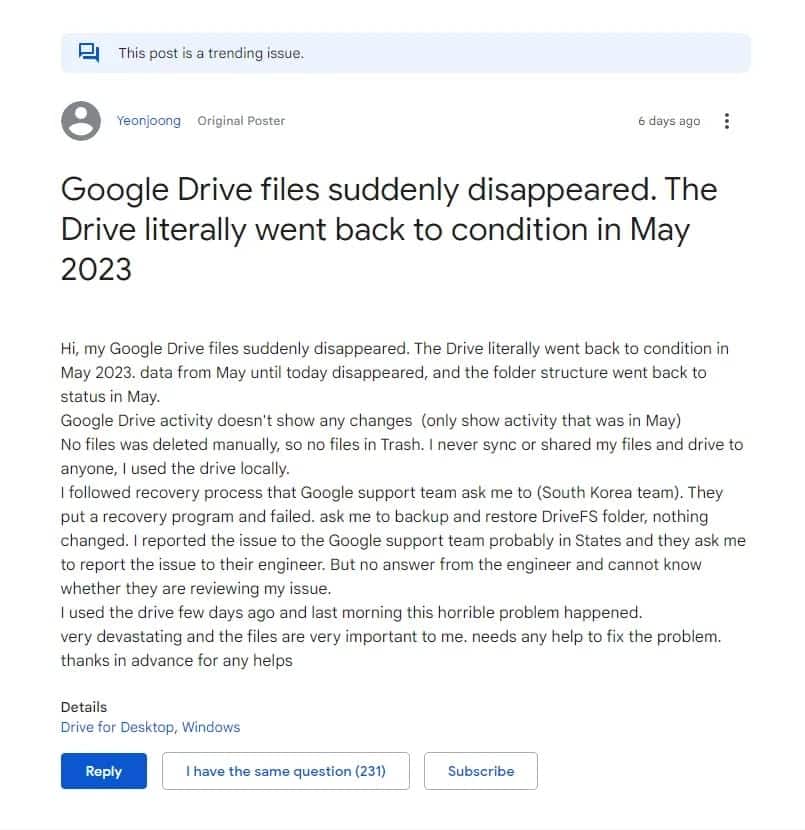Image resolution: width=805 pixels, height=830 pixels.
Task: Click the closing line 'thanks in advance for any helps'
Action: [x=177, y=661]
